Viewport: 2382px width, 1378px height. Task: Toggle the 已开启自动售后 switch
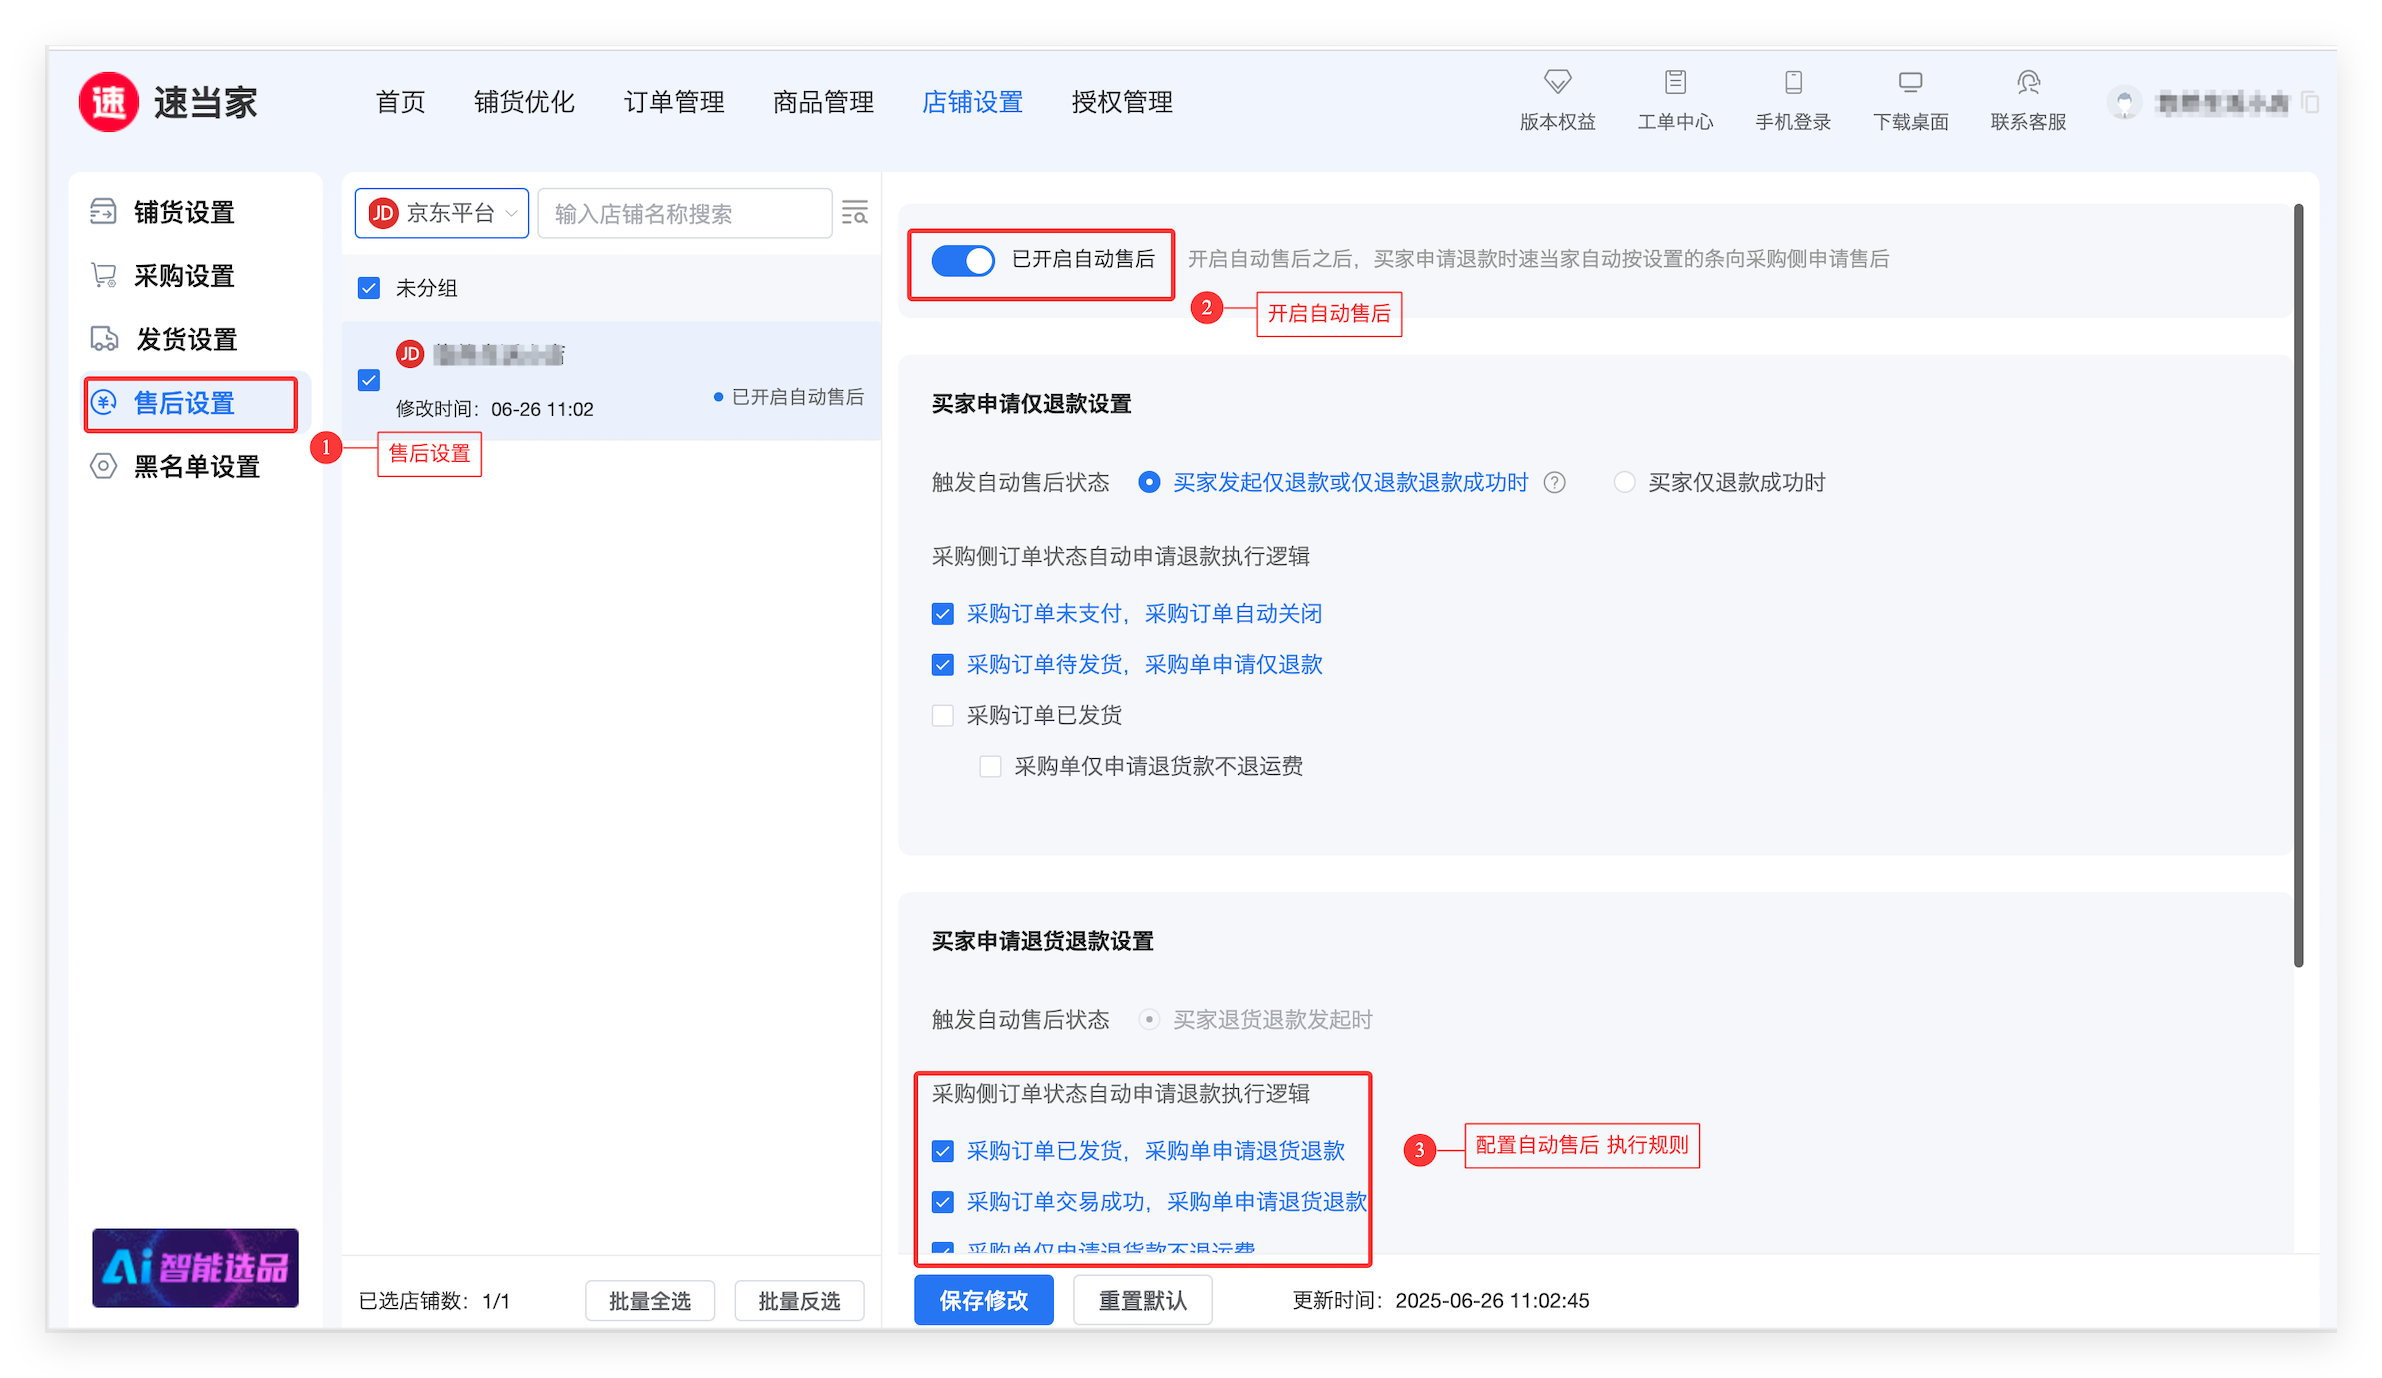963,260
